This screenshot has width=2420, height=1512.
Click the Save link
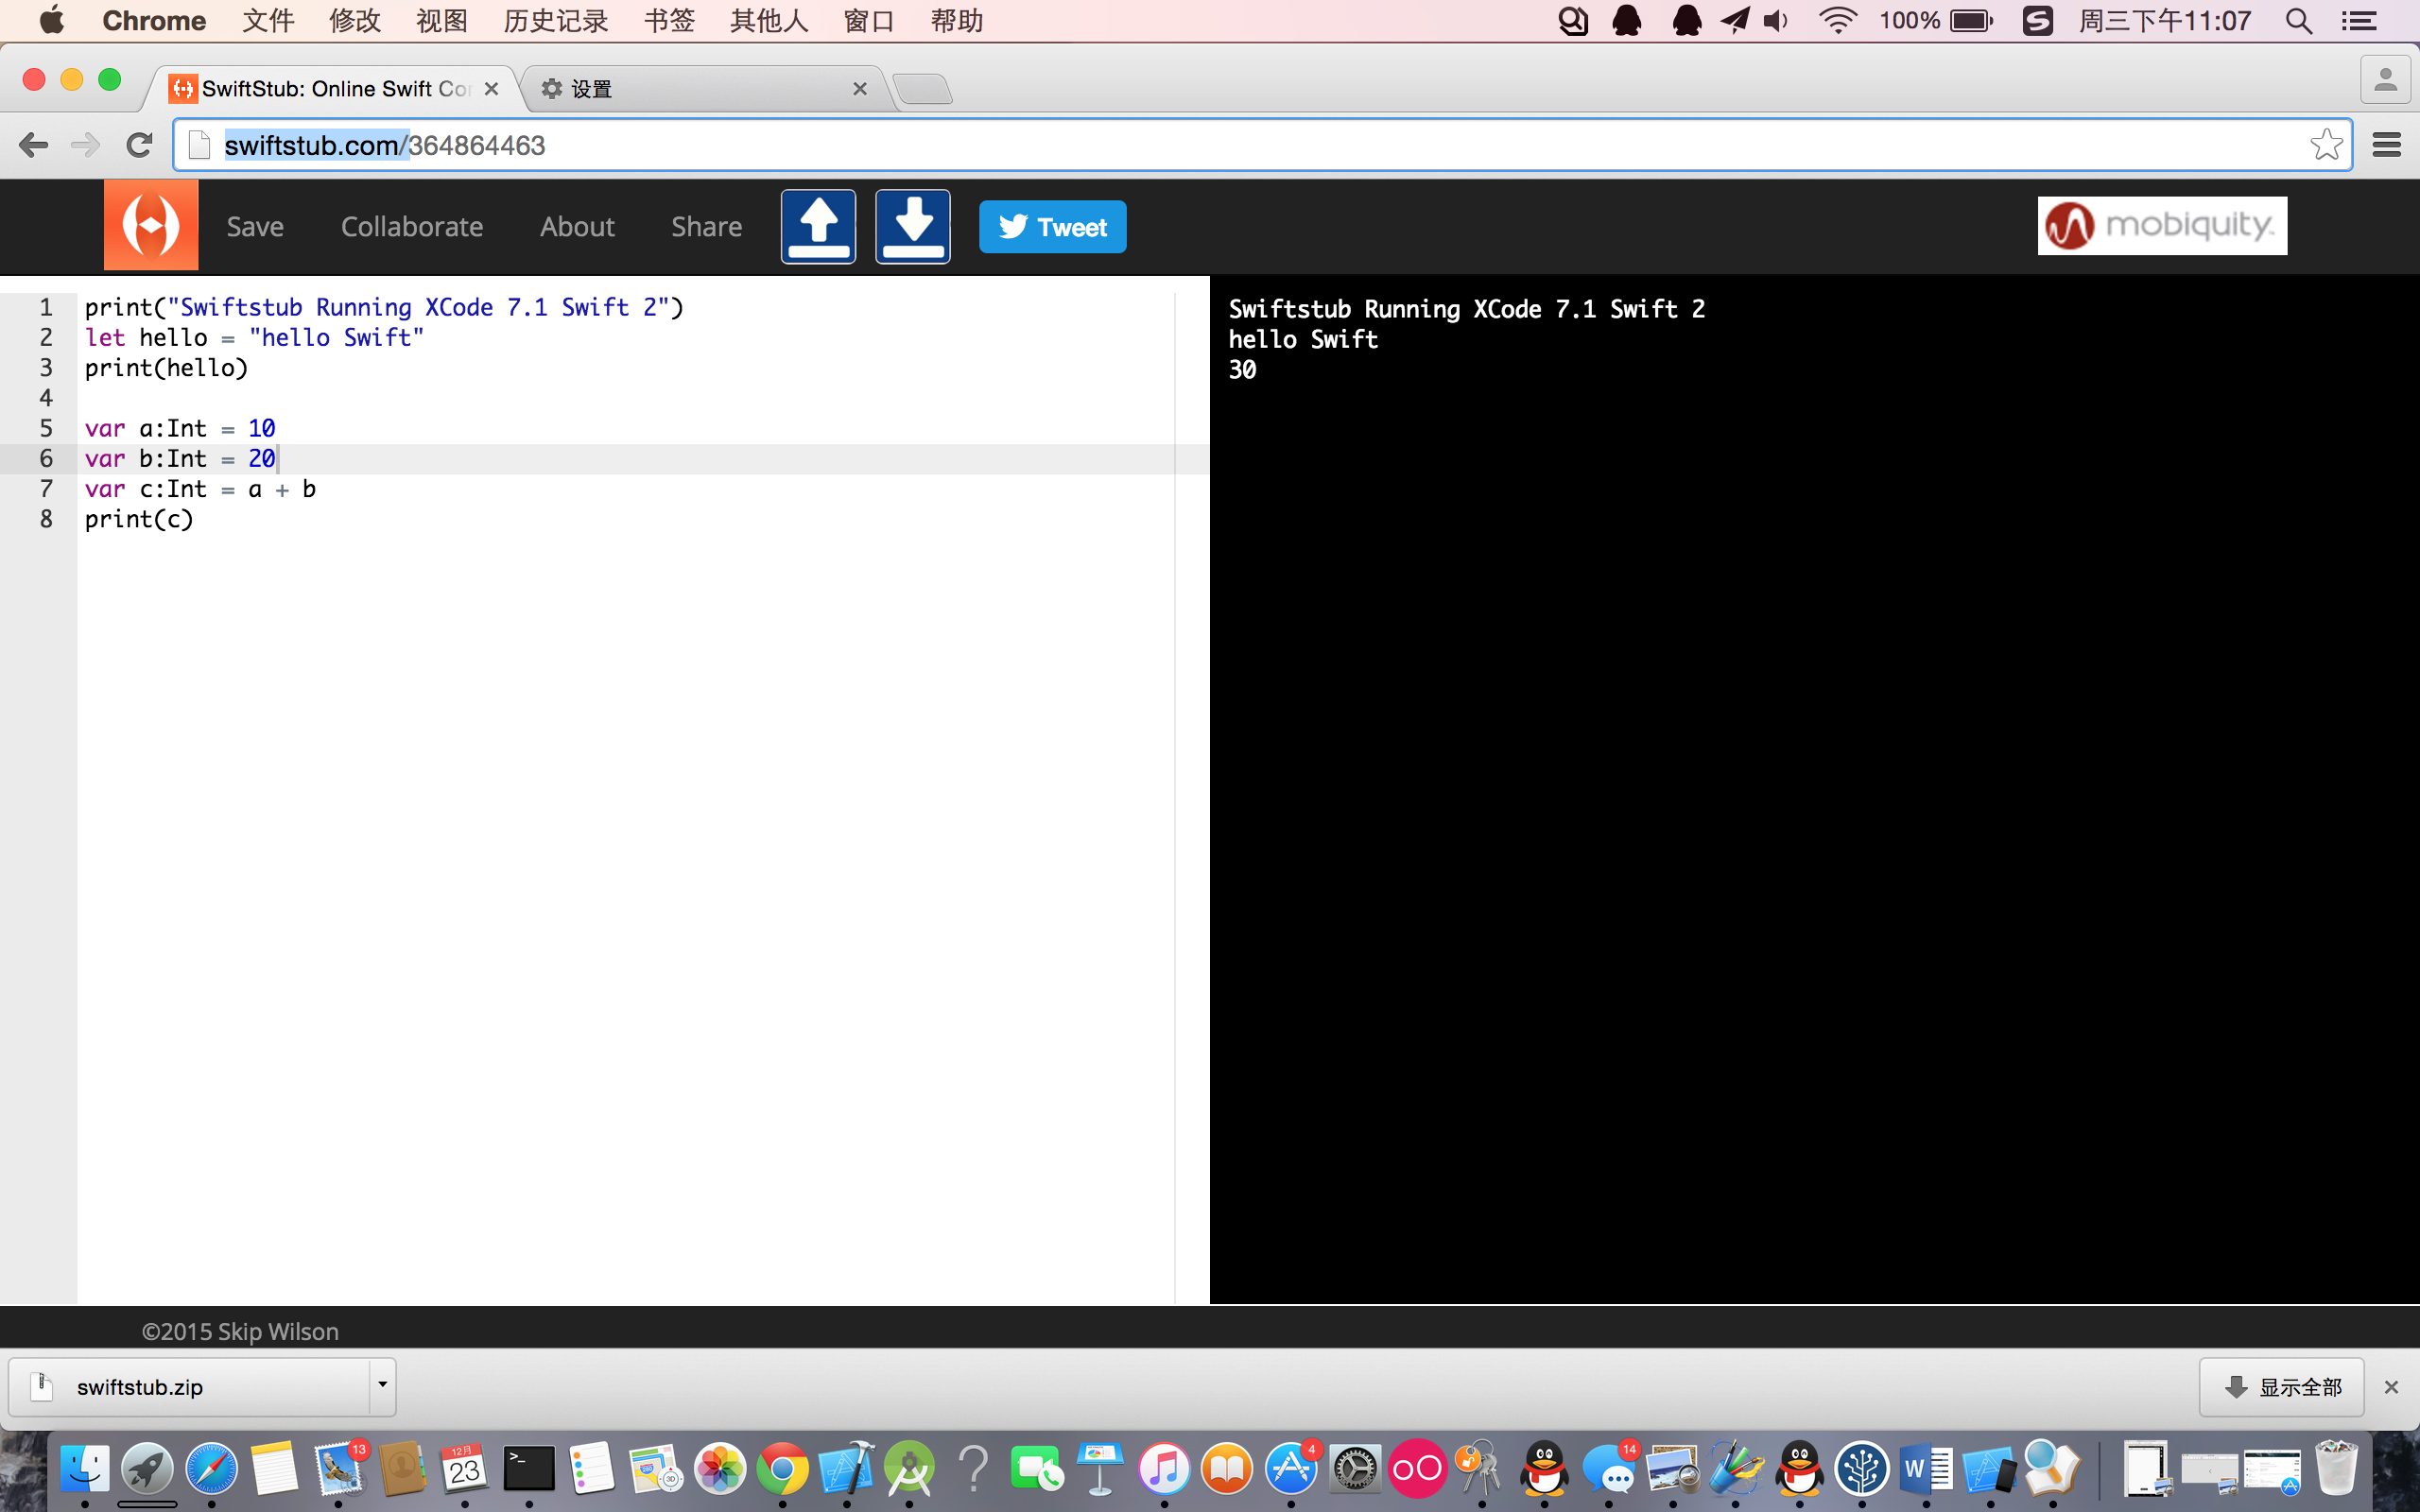254,226
